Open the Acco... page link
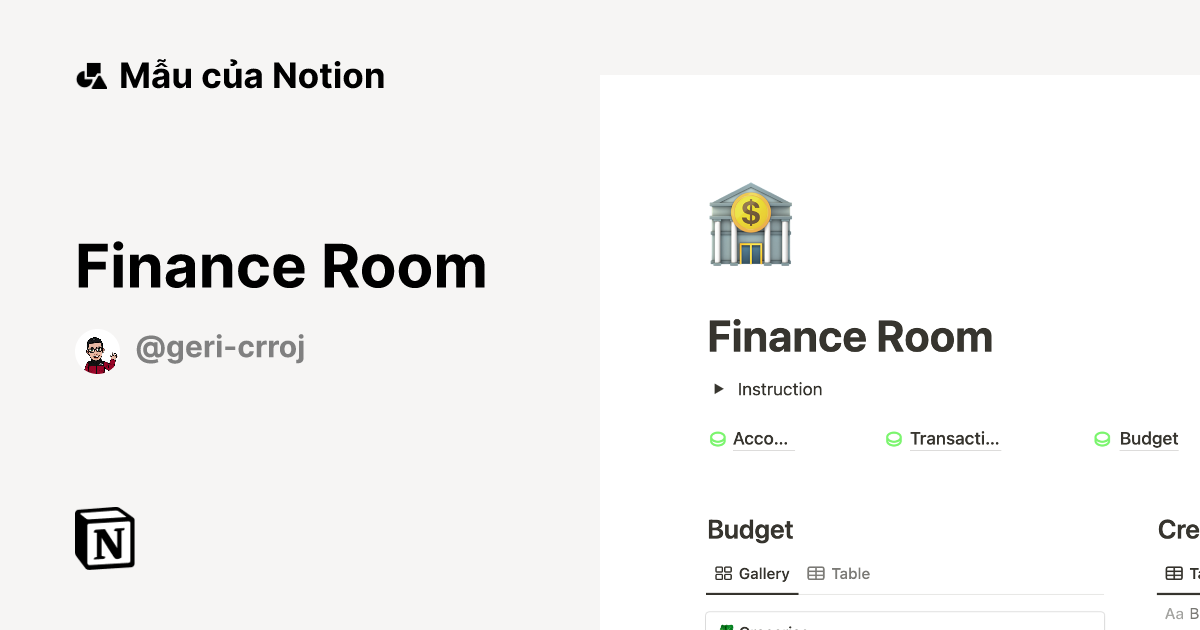This screenshot has height=630, width=1200. pos(761,438)
